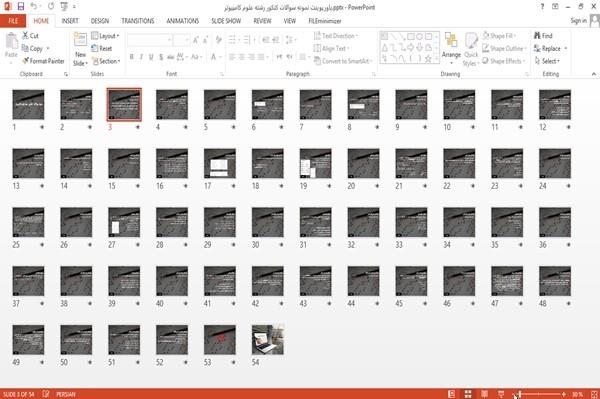Click the Clear Formatting icon
This screenshot has height=399, width=600.
pyautogui.click(x=218, y=40)
